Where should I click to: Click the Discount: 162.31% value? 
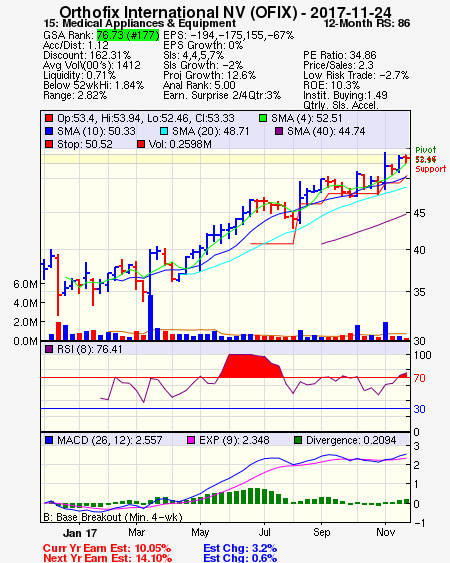(87, 55)
